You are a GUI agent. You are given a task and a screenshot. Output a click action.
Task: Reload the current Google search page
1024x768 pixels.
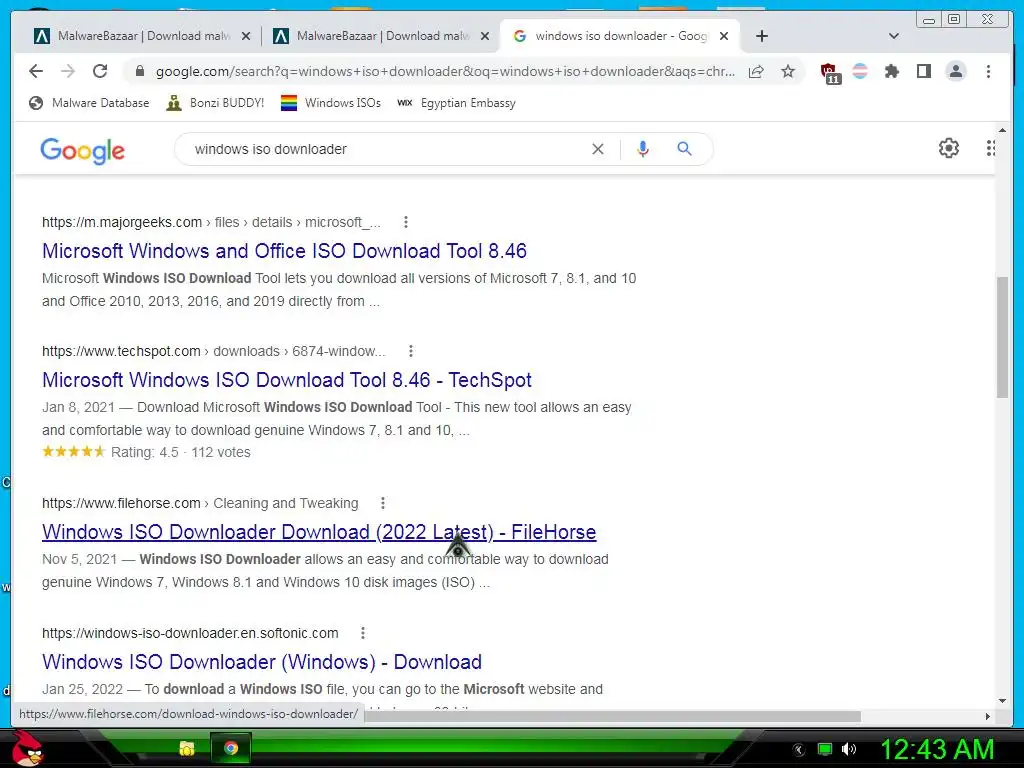100,71
